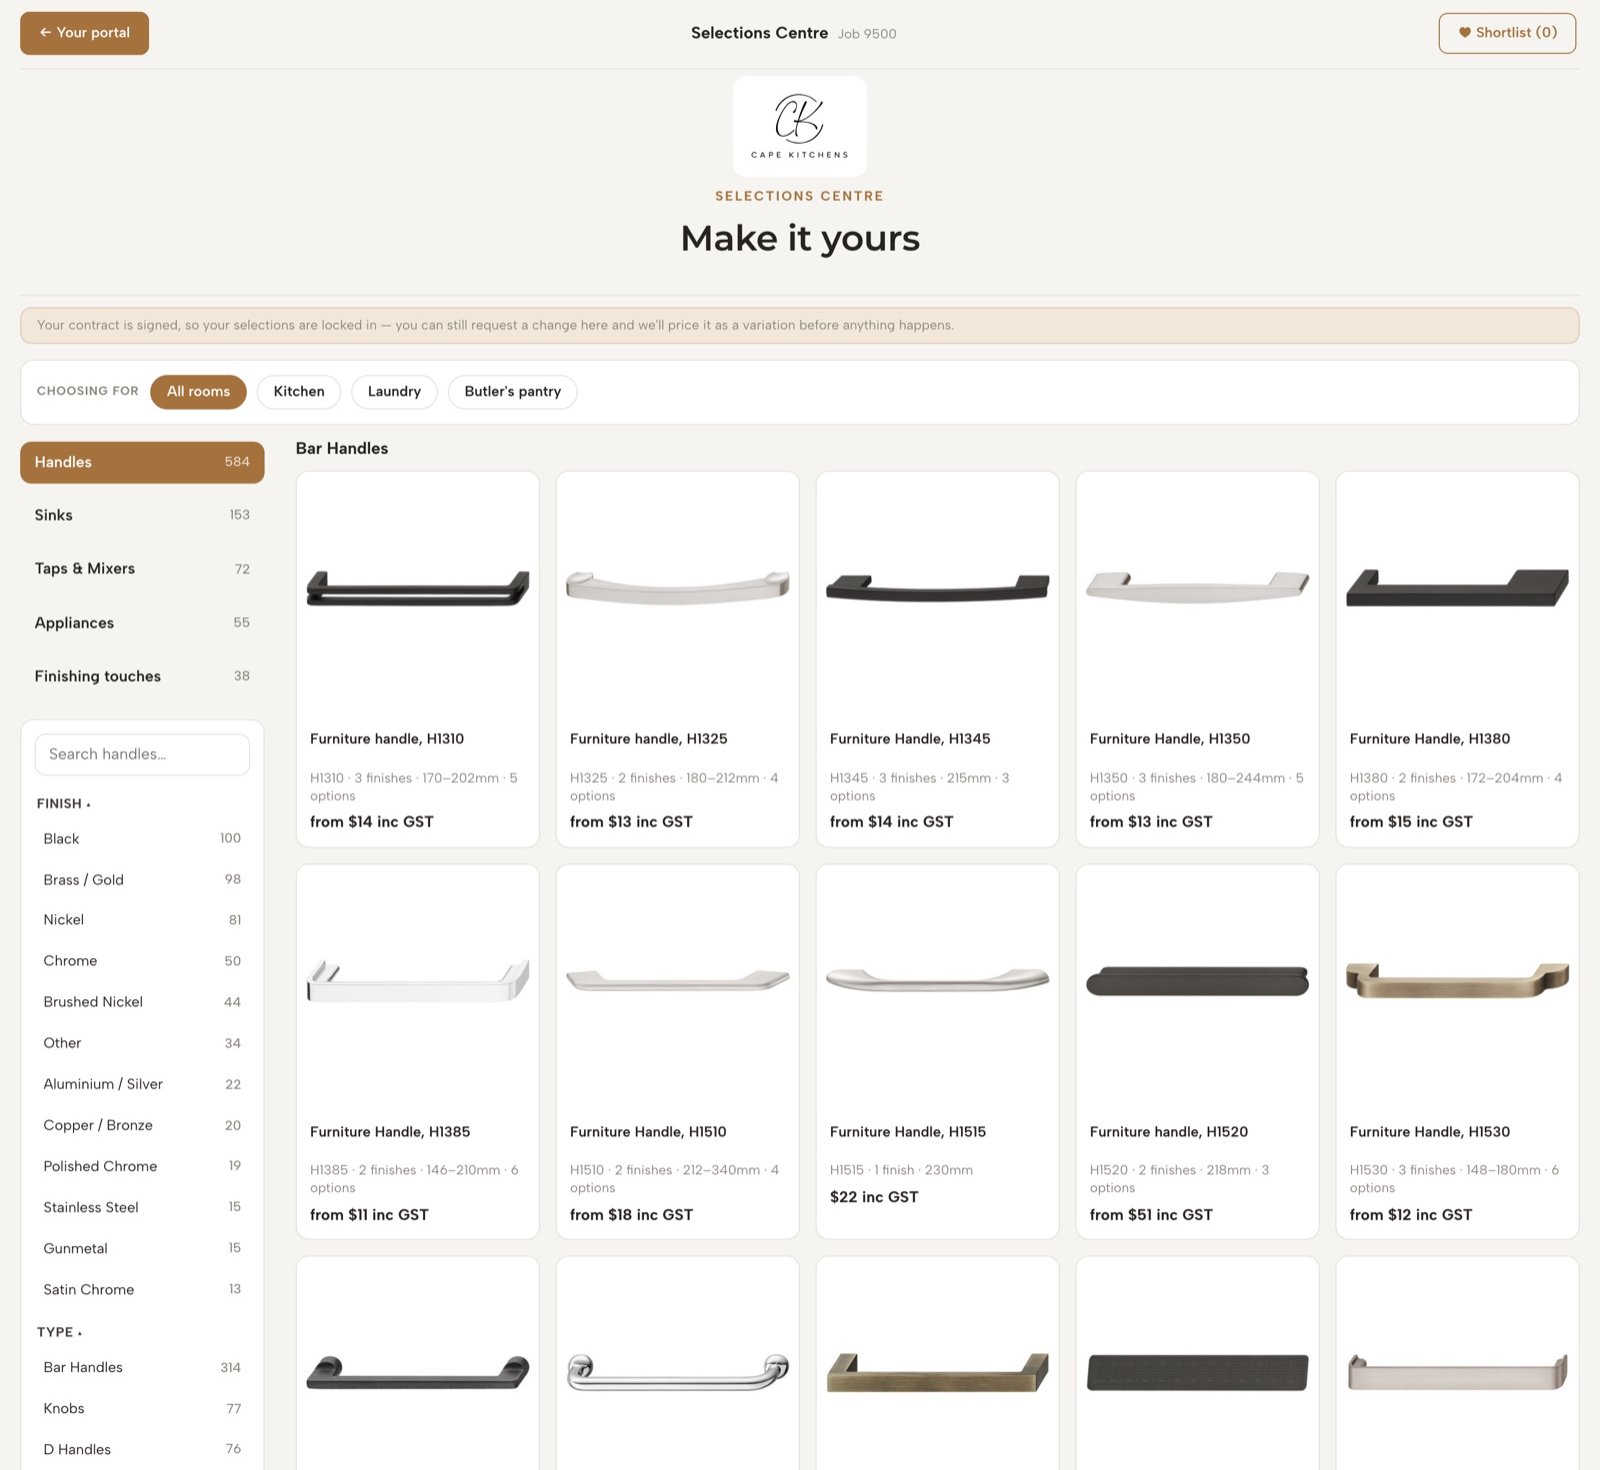
Task: Click the 'from $12 inc GST' price
Action: pyautogui.click(x=1411, y=1215)
